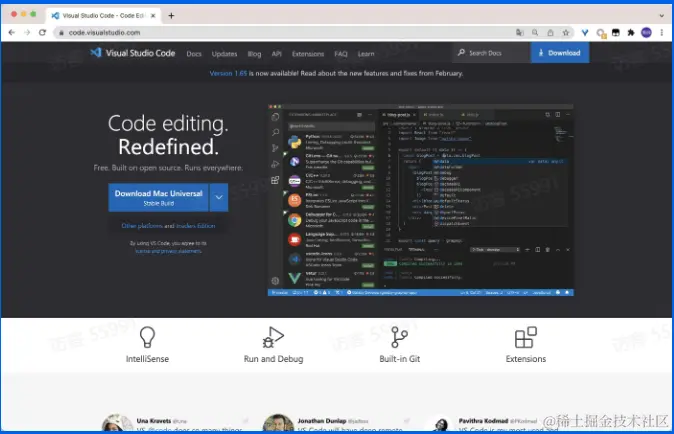
Task: Open the Docs menu item
Action: [194, 54]
